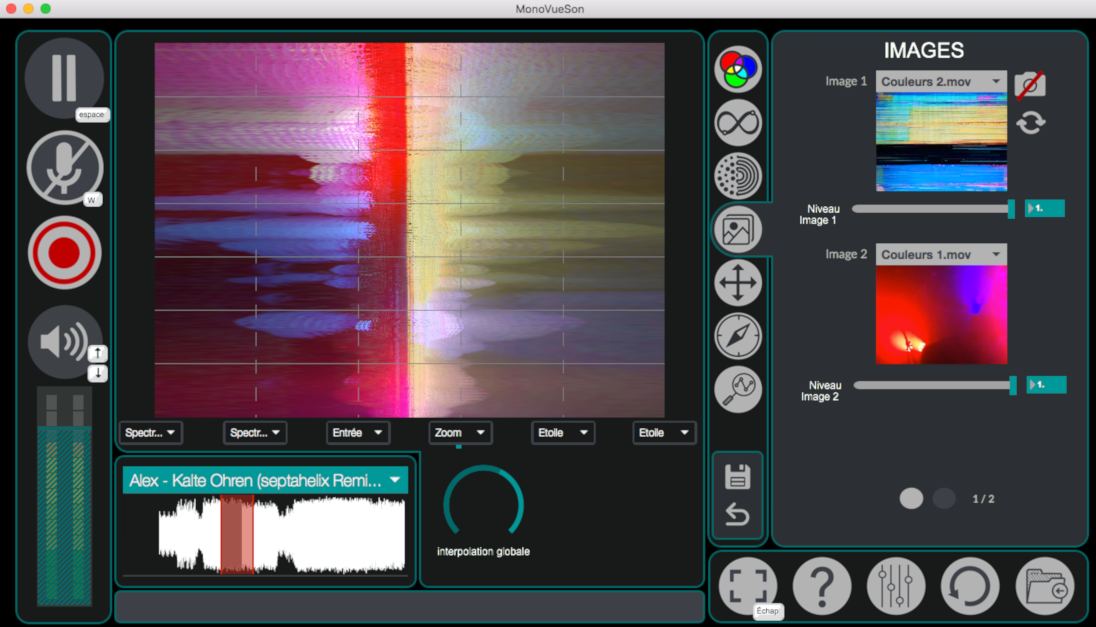Click the compass navigation icon
The height and width of the screenshot is (627, 1096).
pyautogui.click(x=738, y=336)
